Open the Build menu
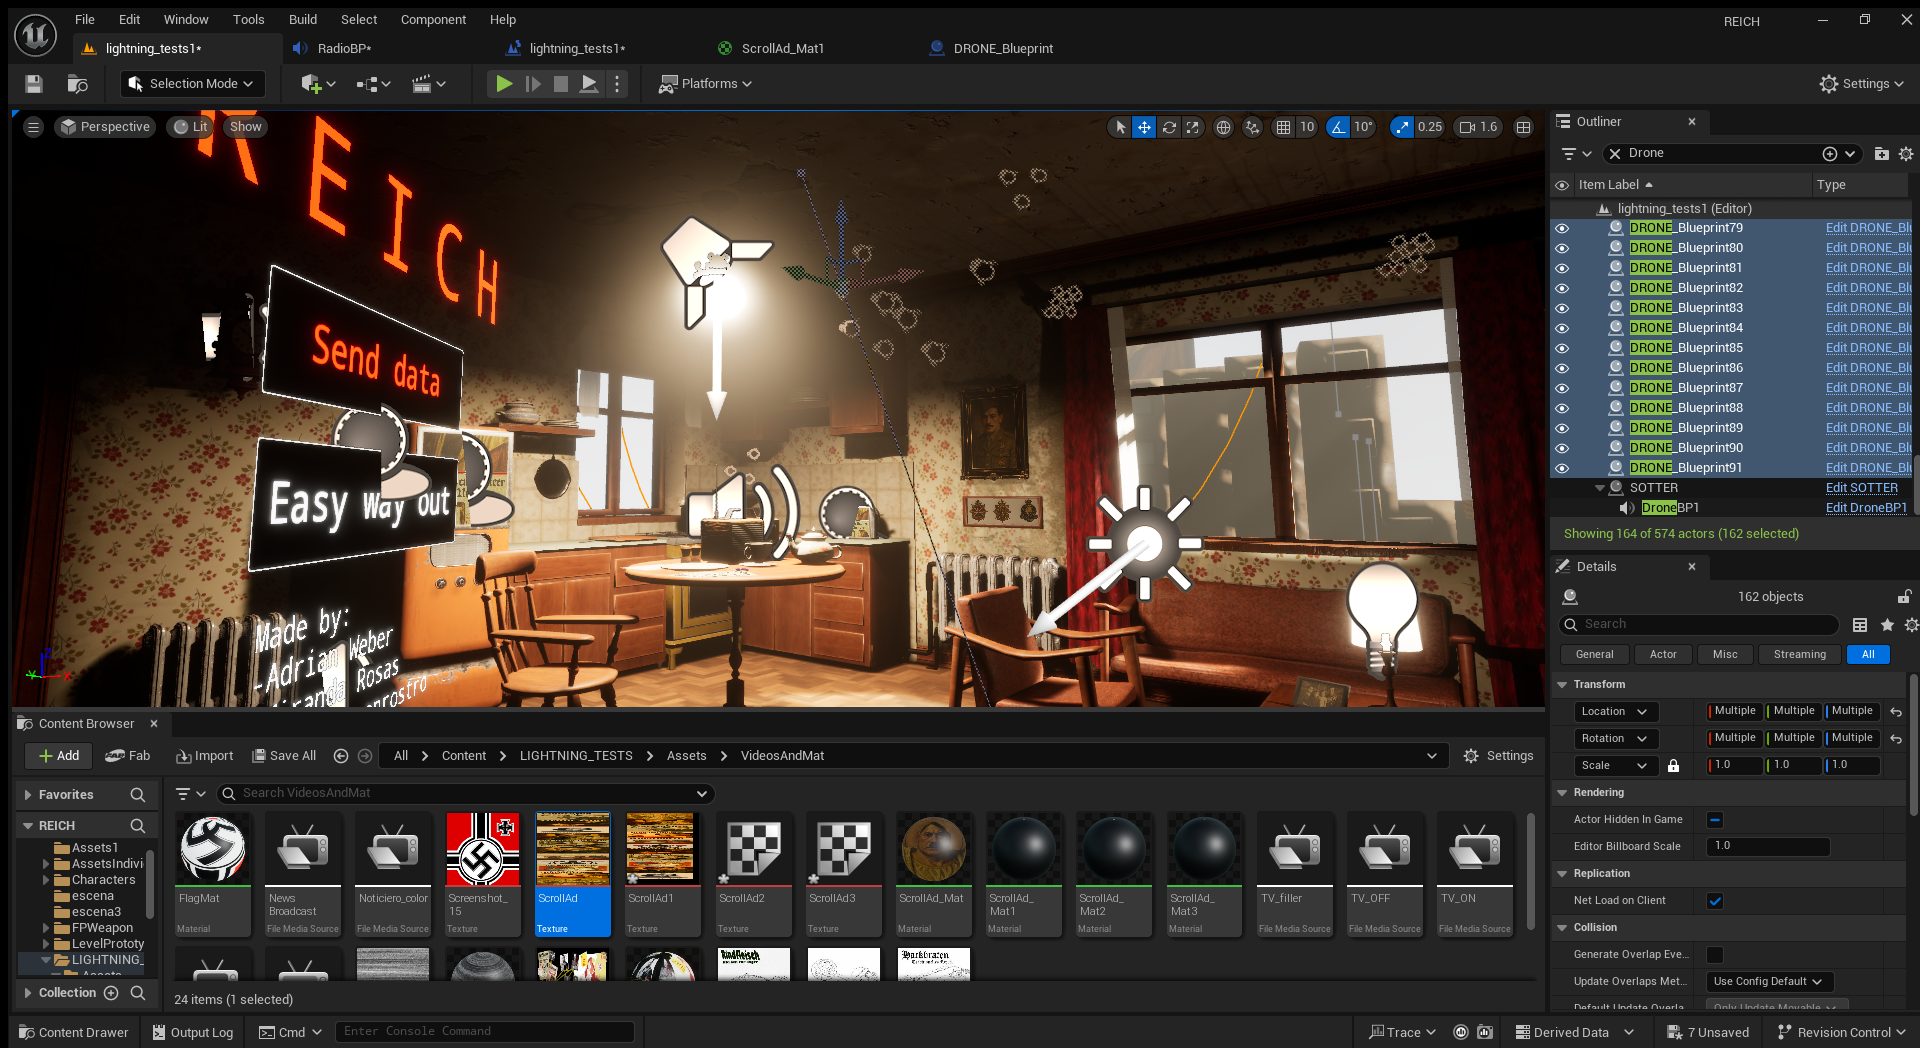1920x1048 pixels. coord(303,19)
